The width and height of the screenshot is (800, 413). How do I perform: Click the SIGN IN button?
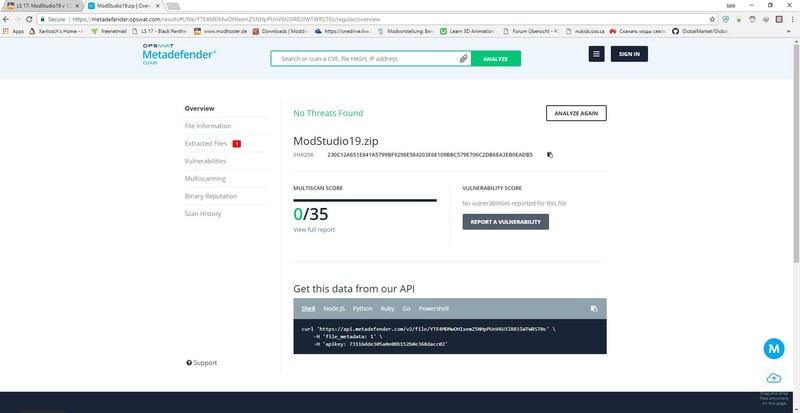(630, 53)
